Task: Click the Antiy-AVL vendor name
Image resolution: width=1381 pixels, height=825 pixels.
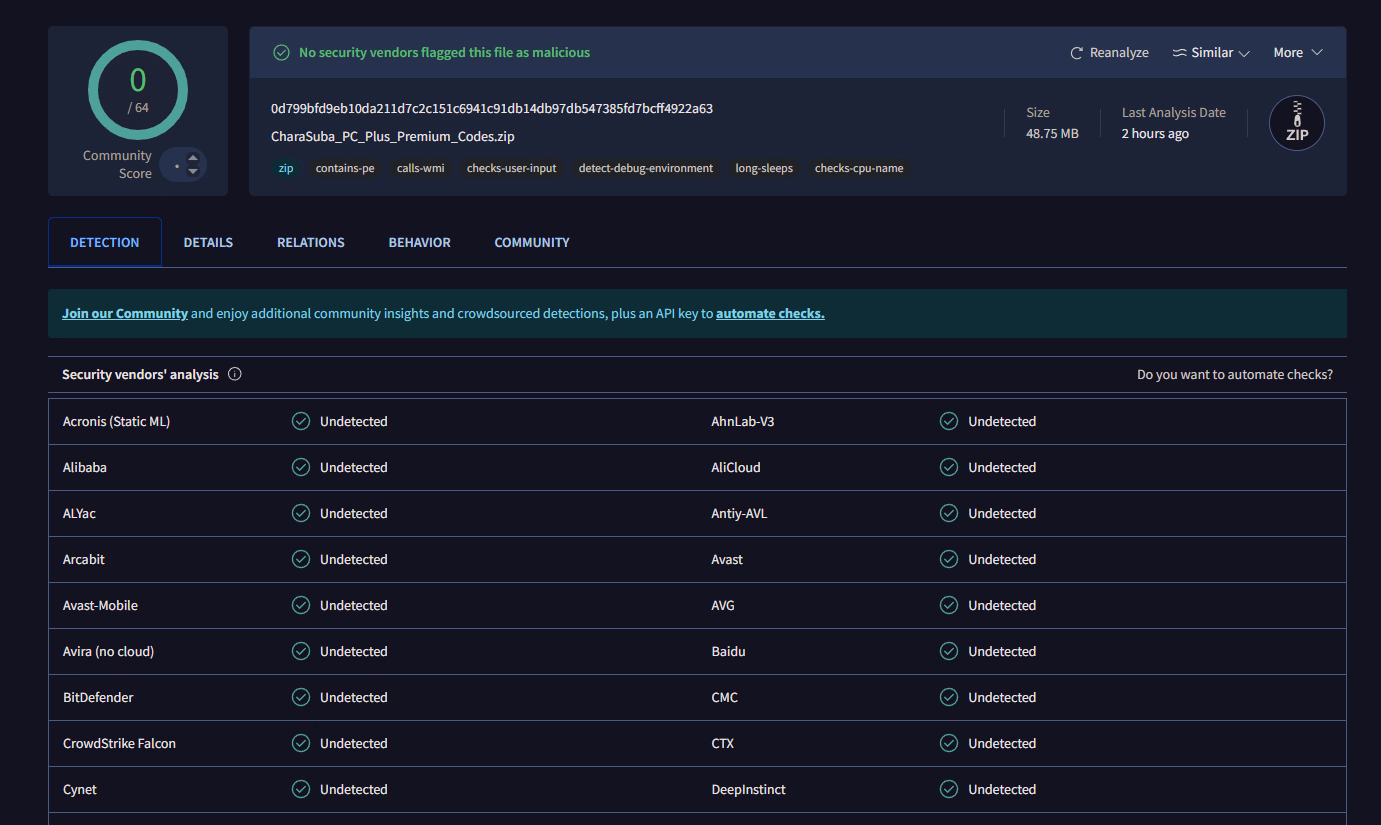Action: (x=739, y=513)
